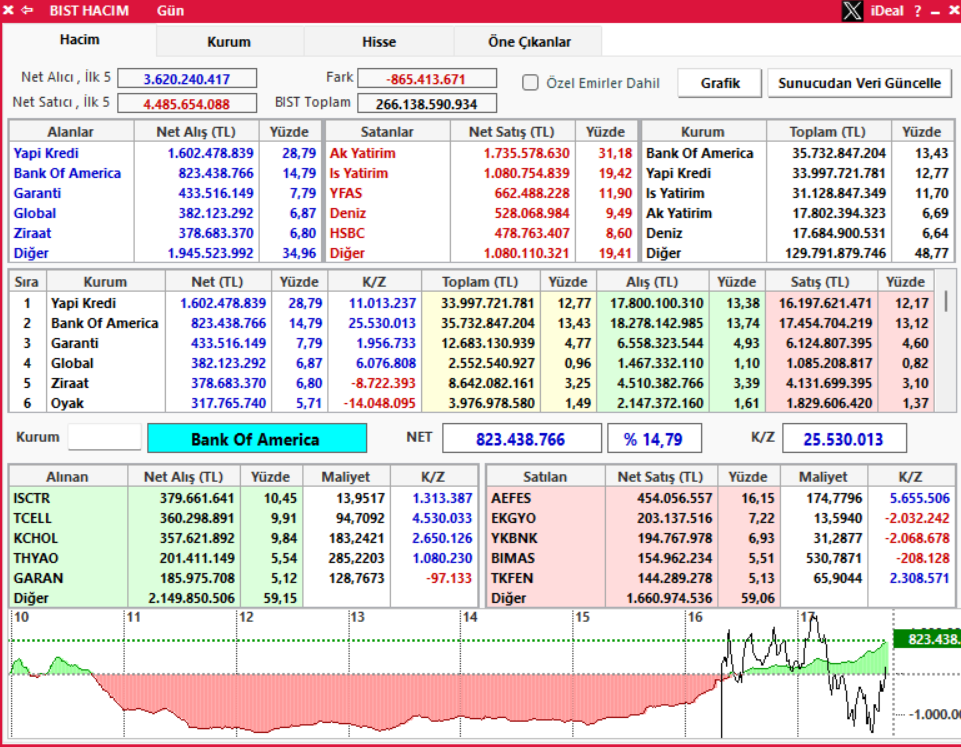This screenshot has height=747, width=961.
Task: Click the Sıra column header
Action: pyautogui.click(x=27, y=282)
